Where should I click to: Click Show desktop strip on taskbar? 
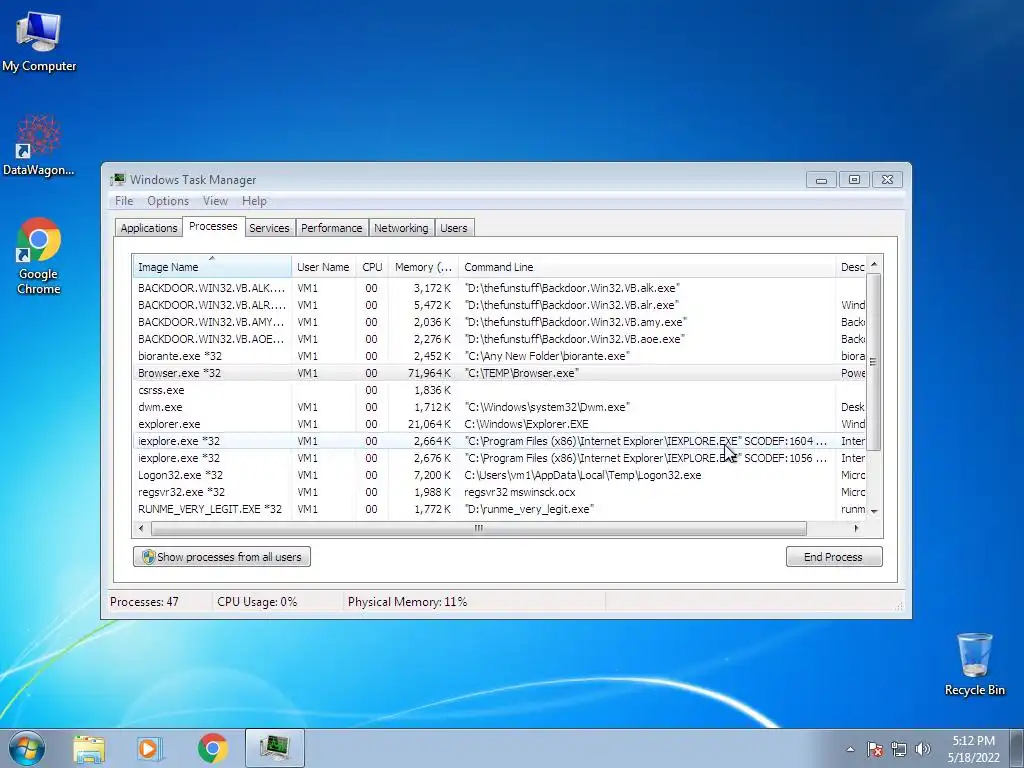pyautogui.click(x=1019, y=748)
